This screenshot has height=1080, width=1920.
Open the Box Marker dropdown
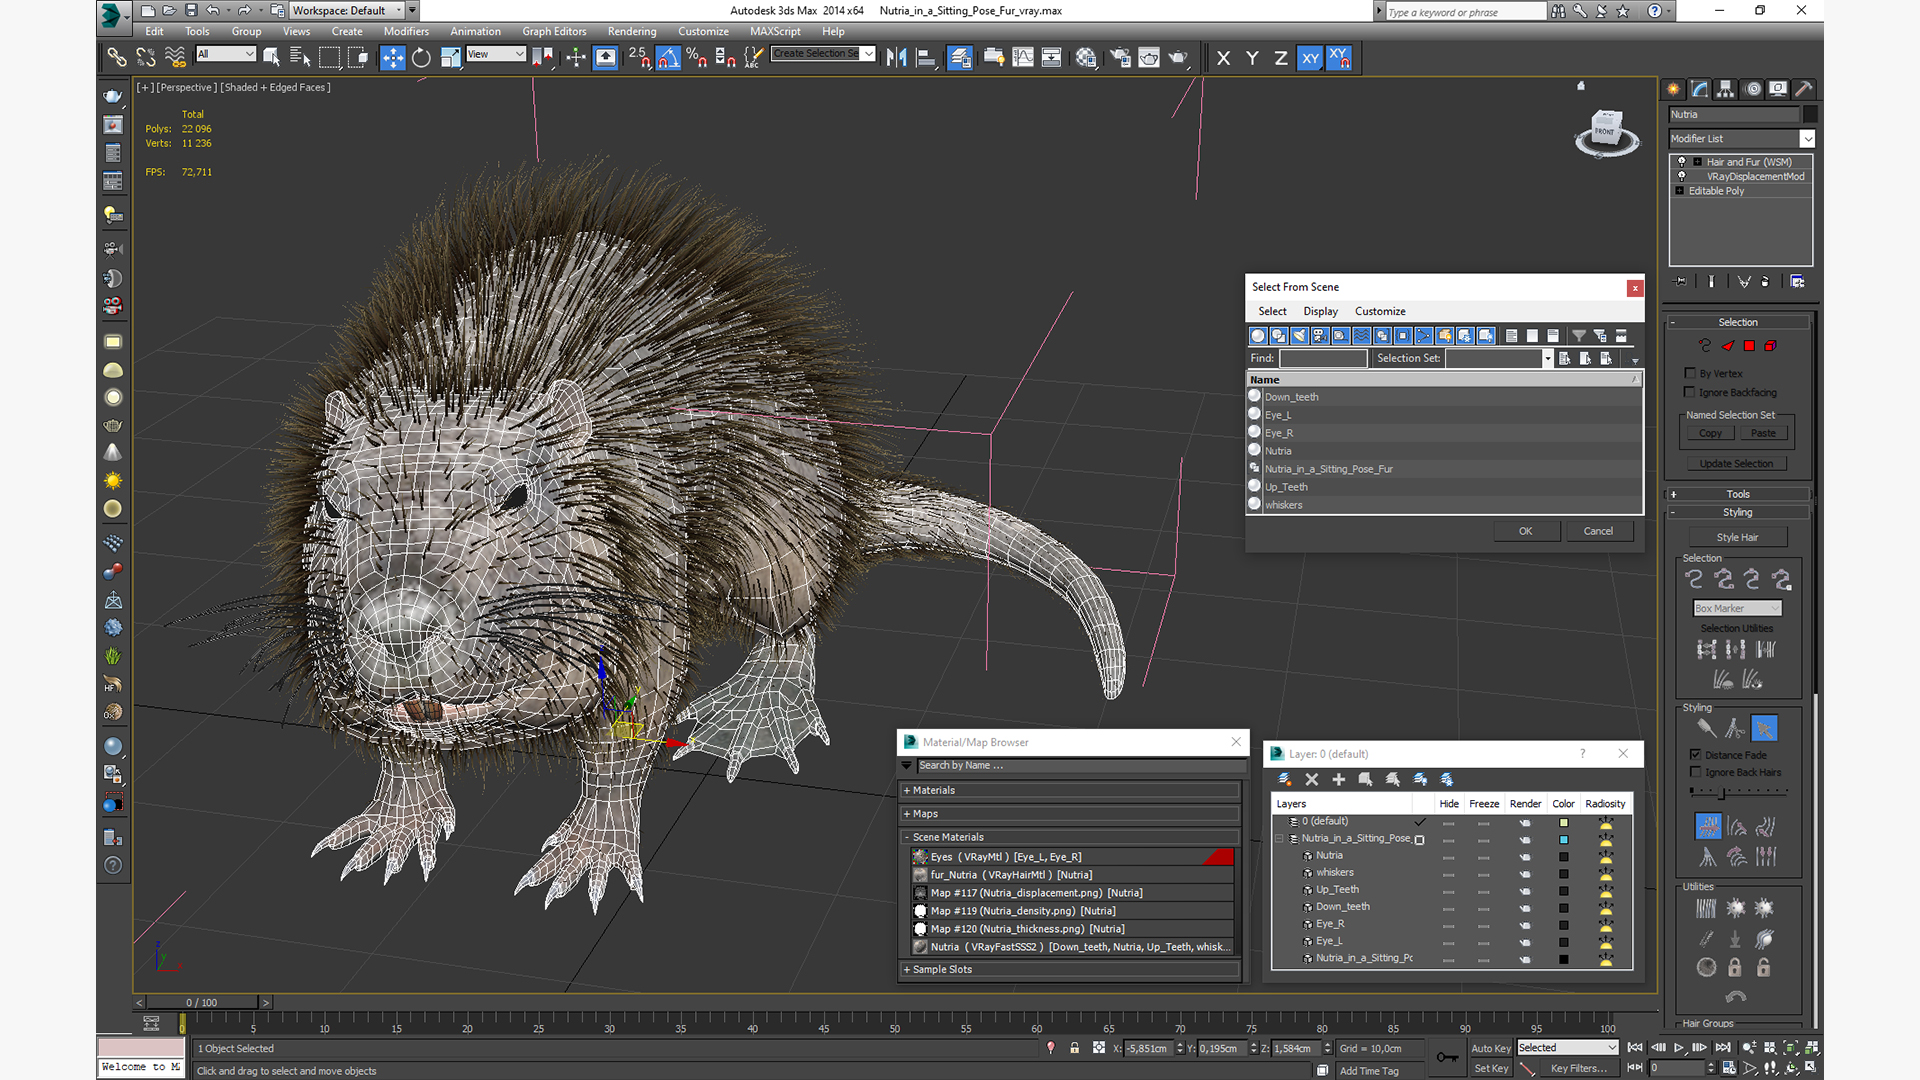click(1737, 608)
